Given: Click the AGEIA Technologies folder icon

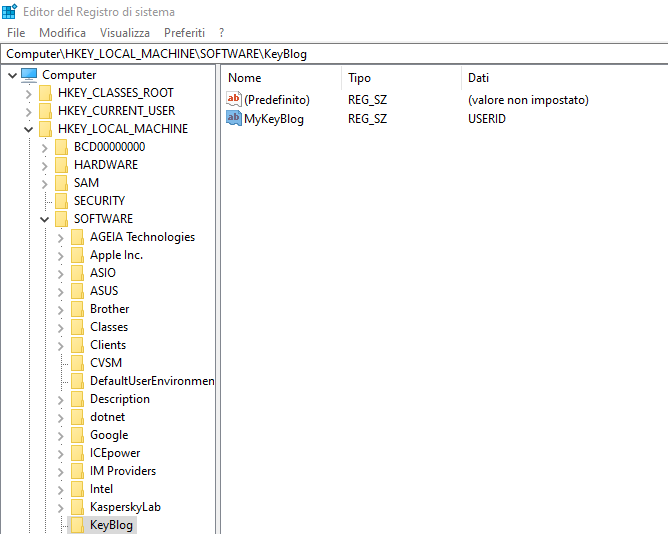Looking at the screenshot, I should pyautogui.click(x=77, y=237).
